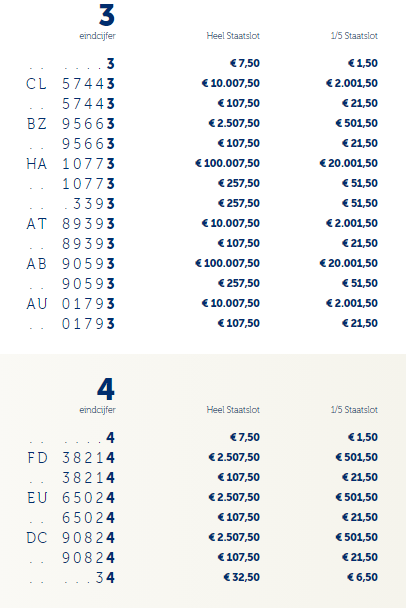The width and height of the screenshot is (406, 609).
Task: Click prize € 100.007,50 for HA 10773
Action: coord(227,164)
